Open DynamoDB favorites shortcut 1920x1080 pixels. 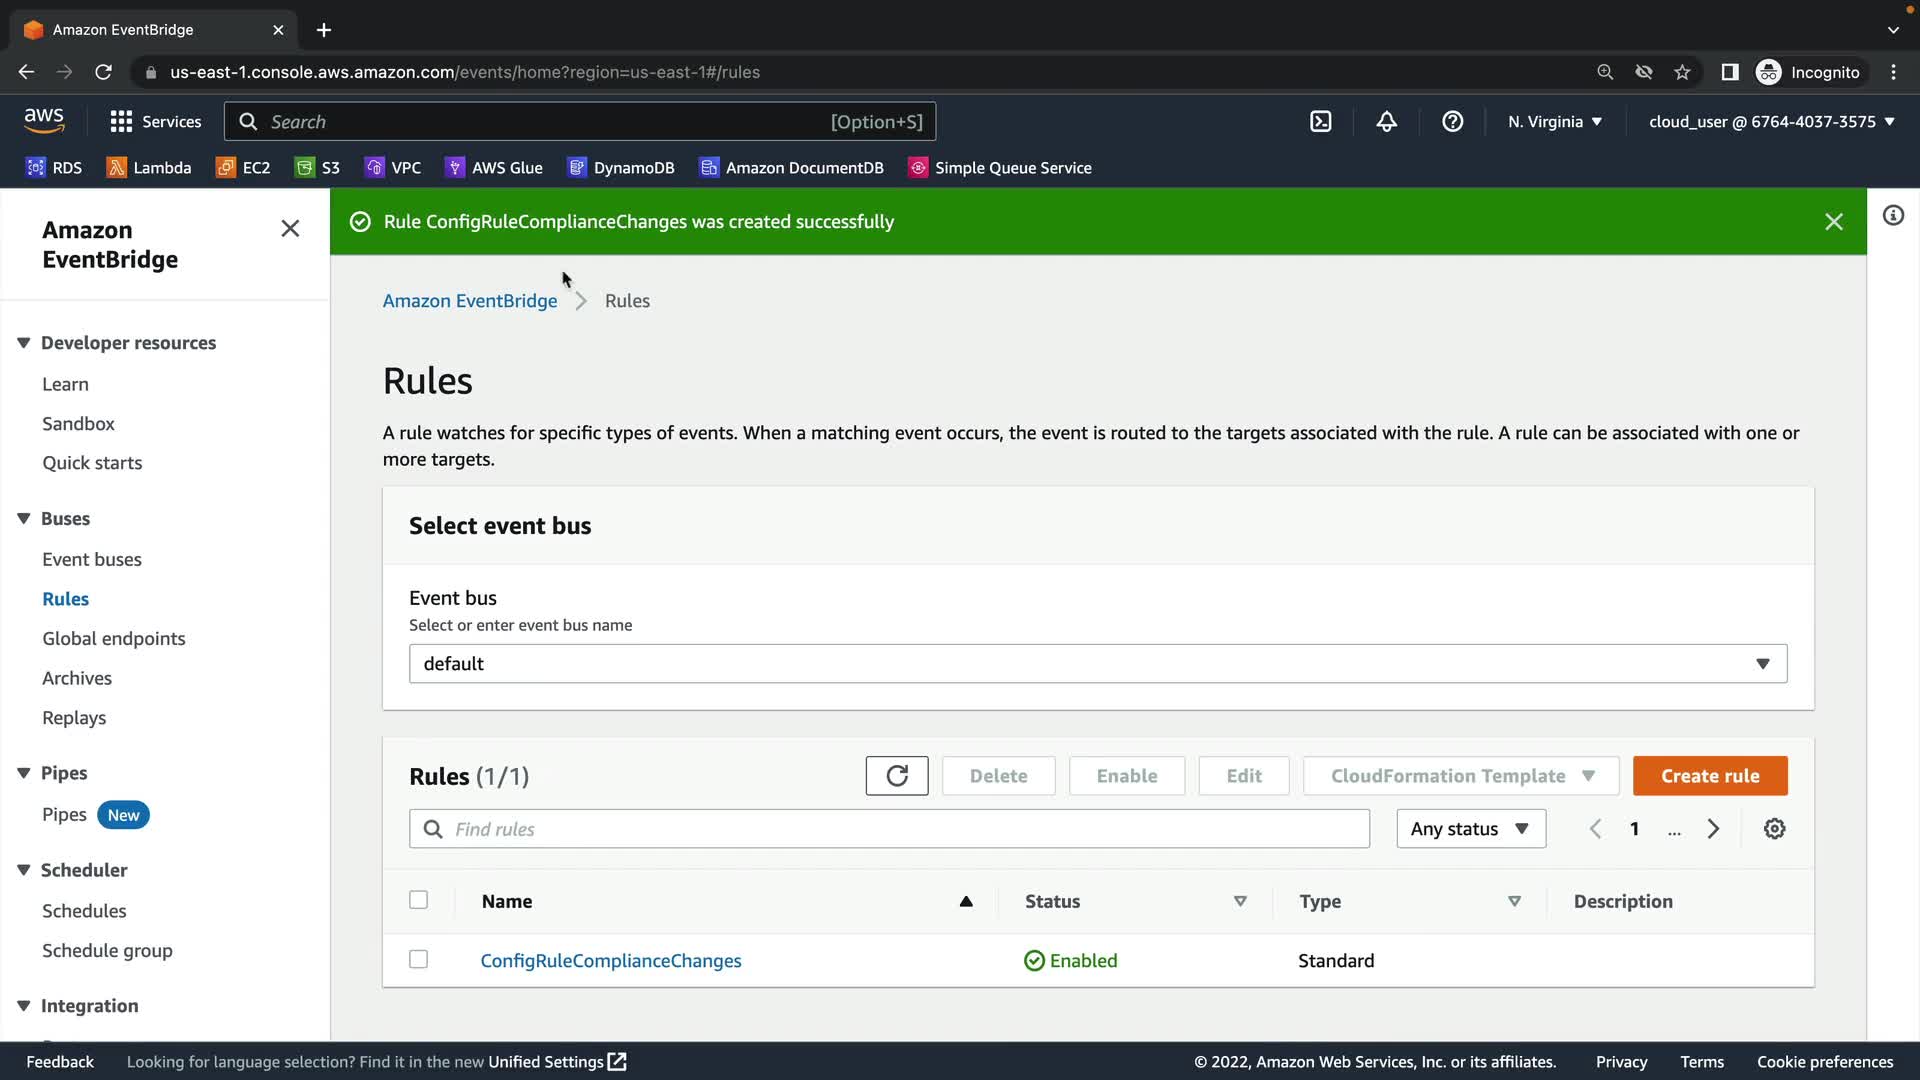[621, 168]
